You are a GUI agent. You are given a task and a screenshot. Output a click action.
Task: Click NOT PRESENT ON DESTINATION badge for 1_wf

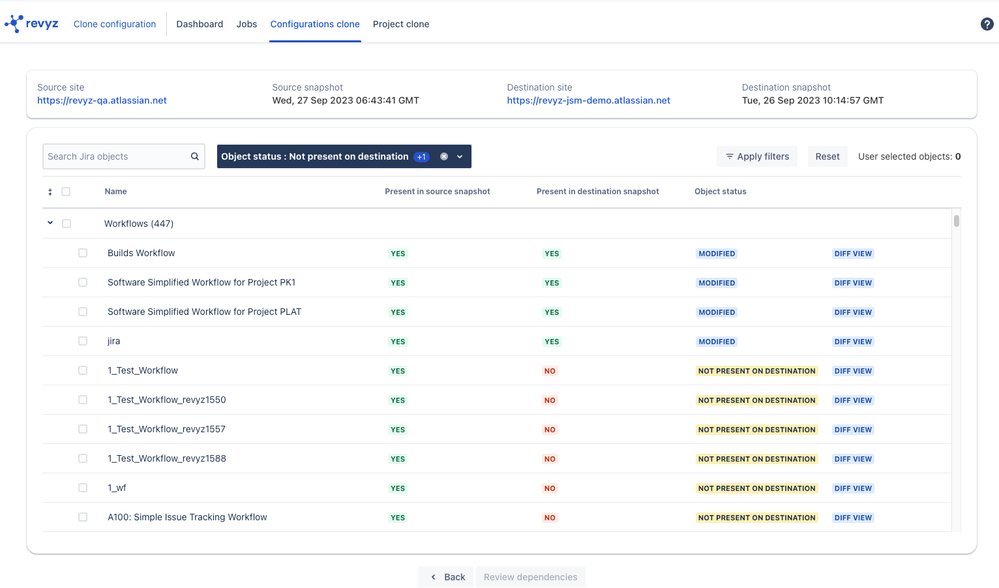756,488
